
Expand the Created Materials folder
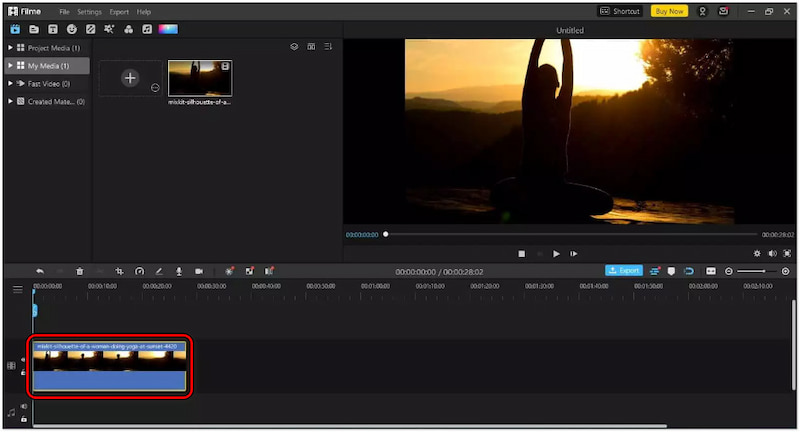10,102
